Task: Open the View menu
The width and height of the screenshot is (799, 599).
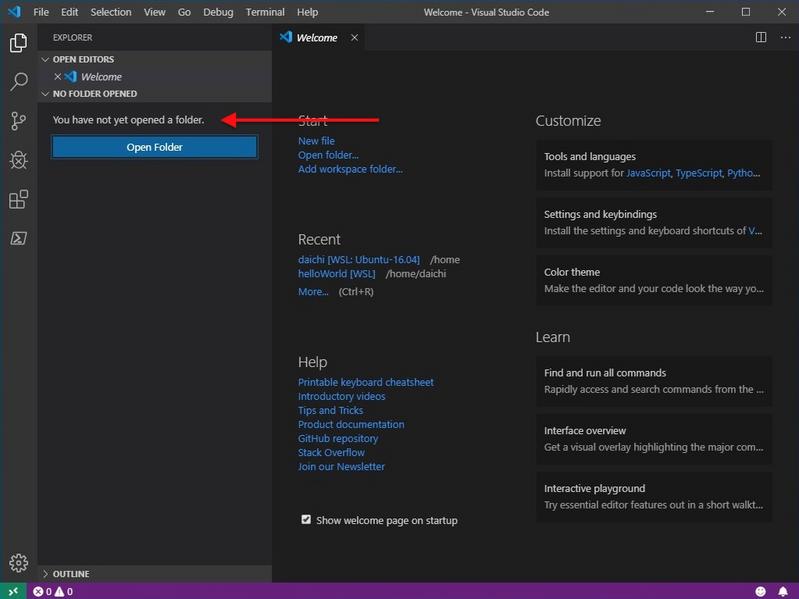Action: pos(154,12)
